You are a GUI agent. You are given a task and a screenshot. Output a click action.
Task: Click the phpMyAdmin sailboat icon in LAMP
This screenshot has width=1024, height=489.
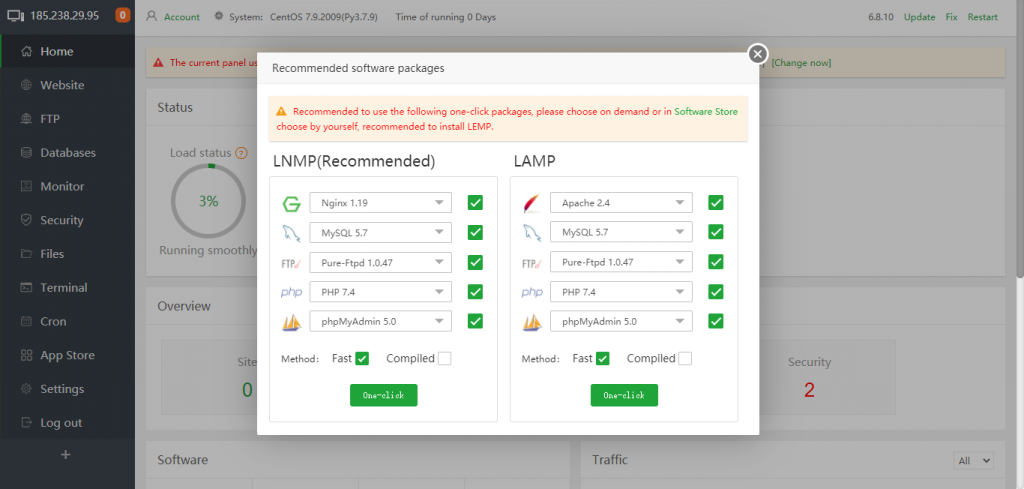click(531, 323)
